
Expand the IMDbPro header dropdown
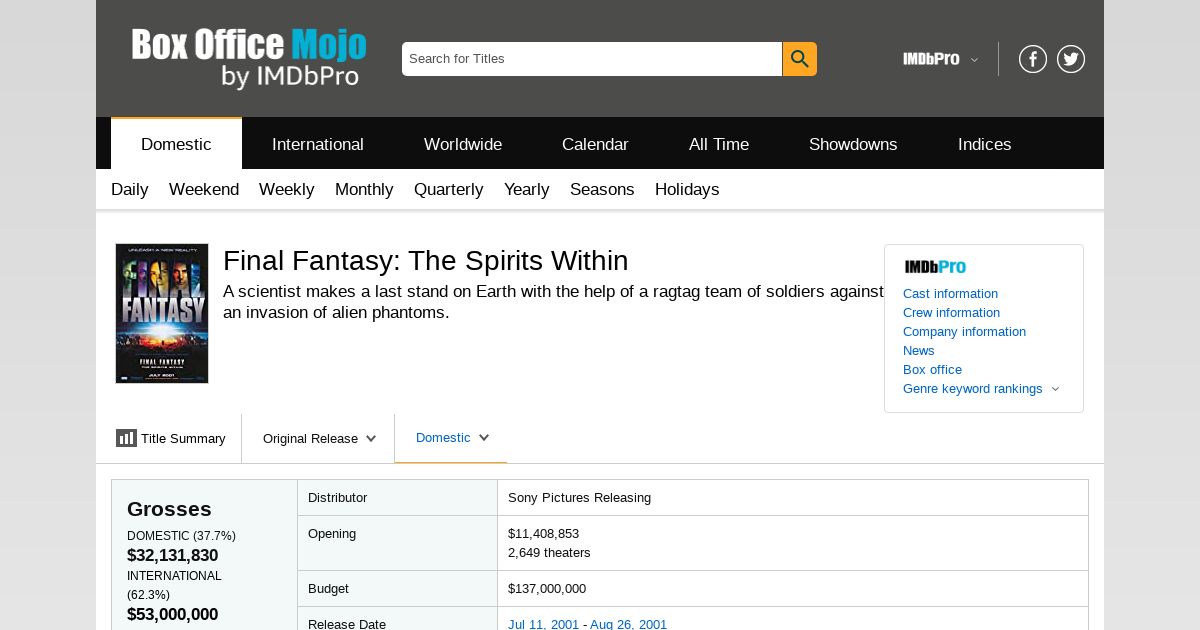(x=941, y=59)
